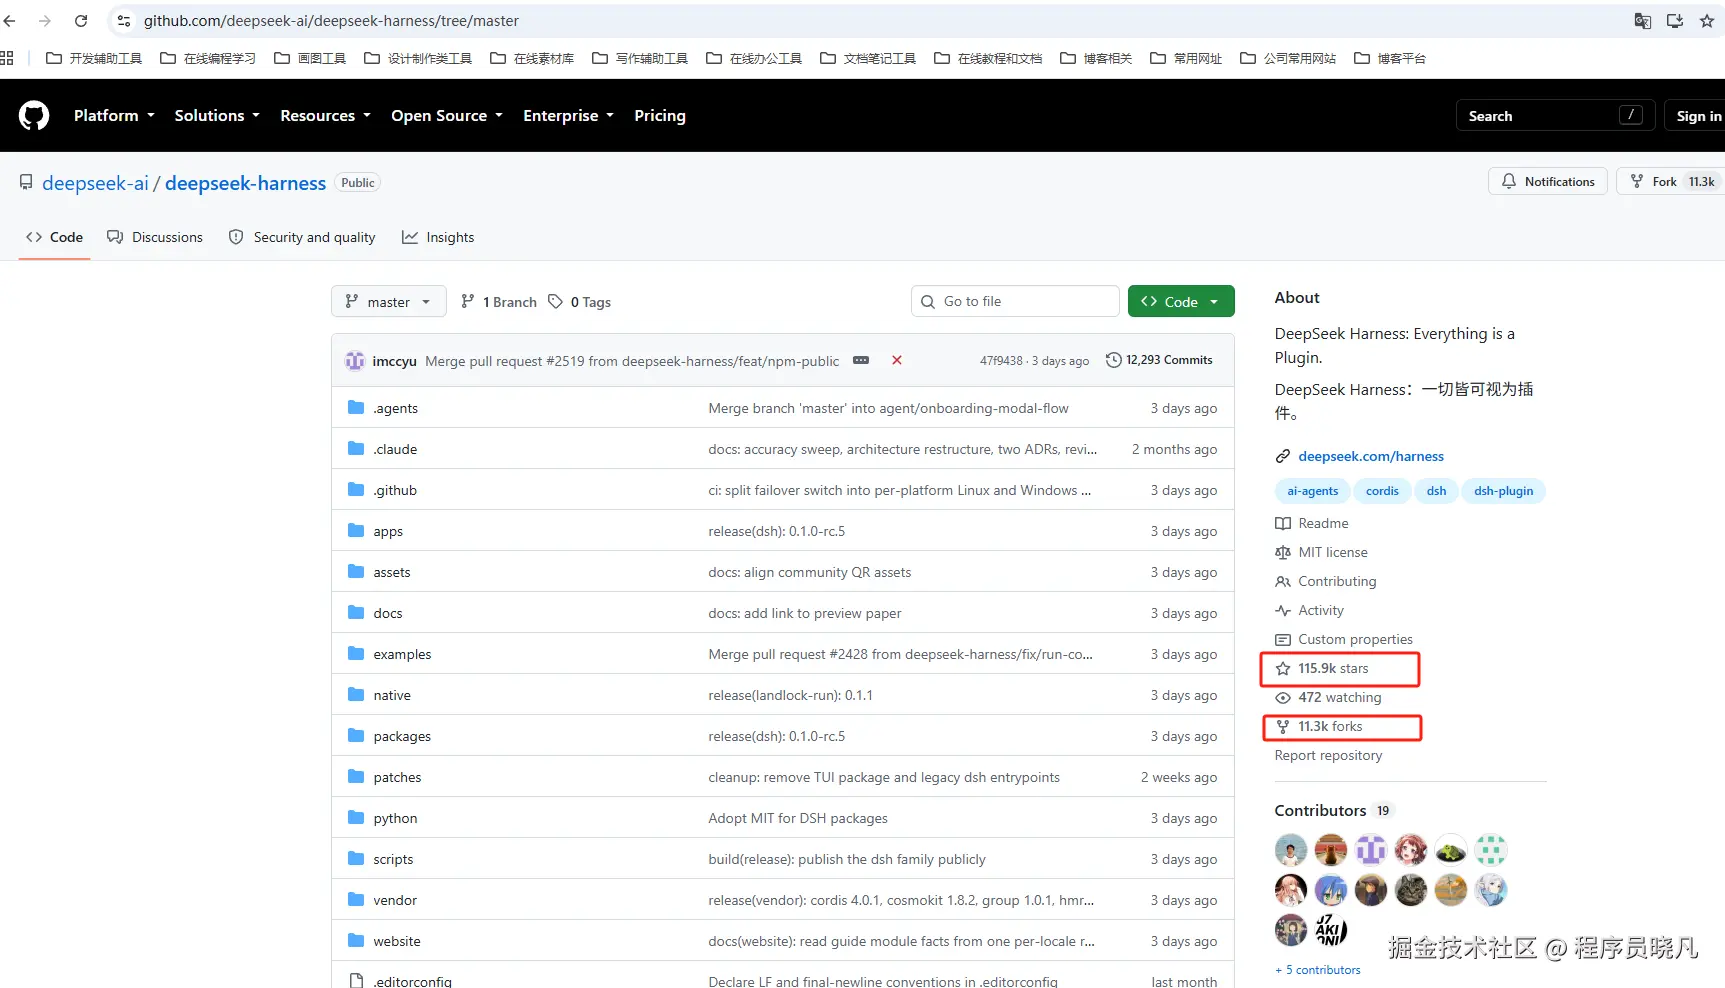Open the .editorconfig file icon

(x=356, y=981)
